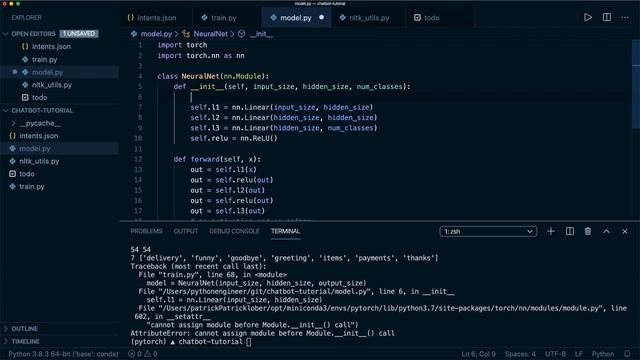640x360 pixels.
Task: Maximize the terminal panel with up chevron
Action: point(607,231)
